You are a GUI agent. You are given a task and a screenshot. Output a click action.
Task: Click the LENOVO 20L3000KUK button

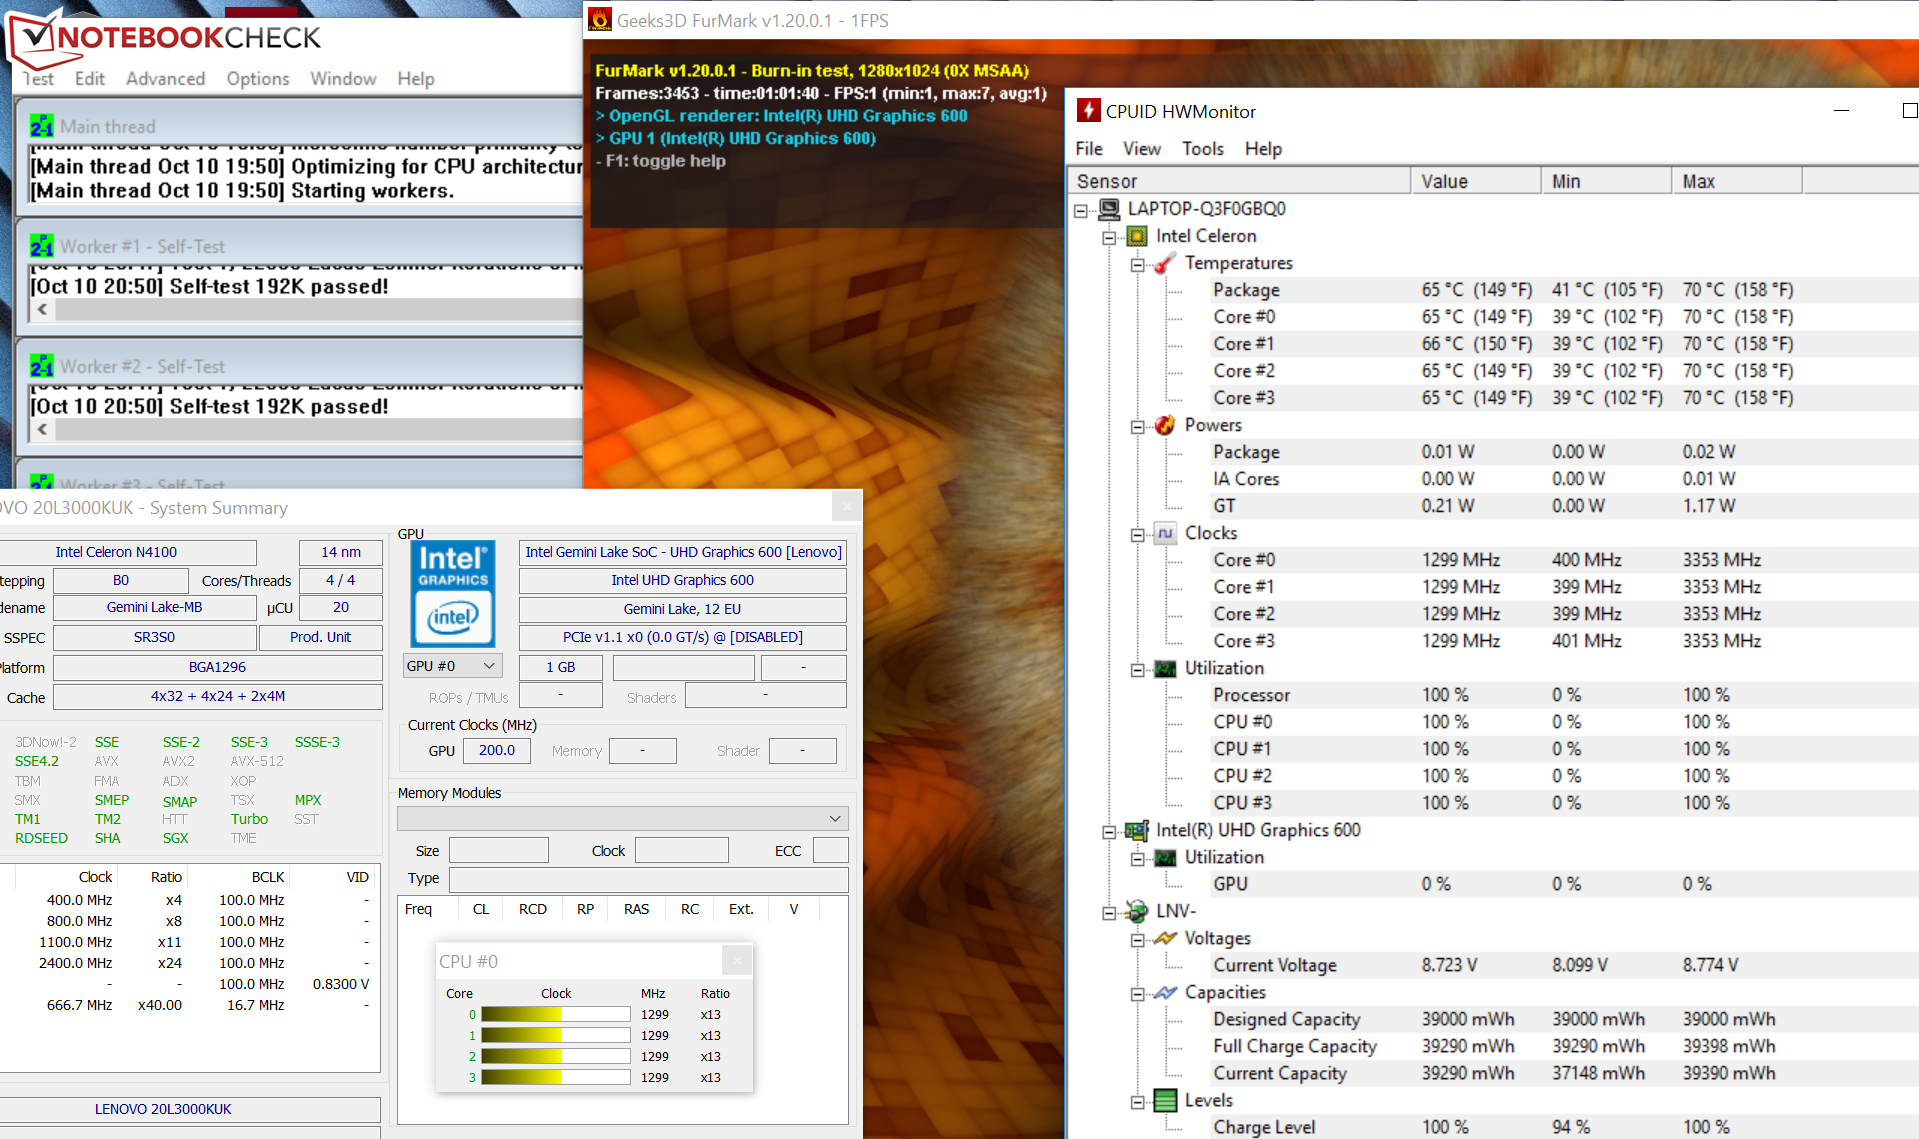pyautogui.click(x=190, y=1109)
